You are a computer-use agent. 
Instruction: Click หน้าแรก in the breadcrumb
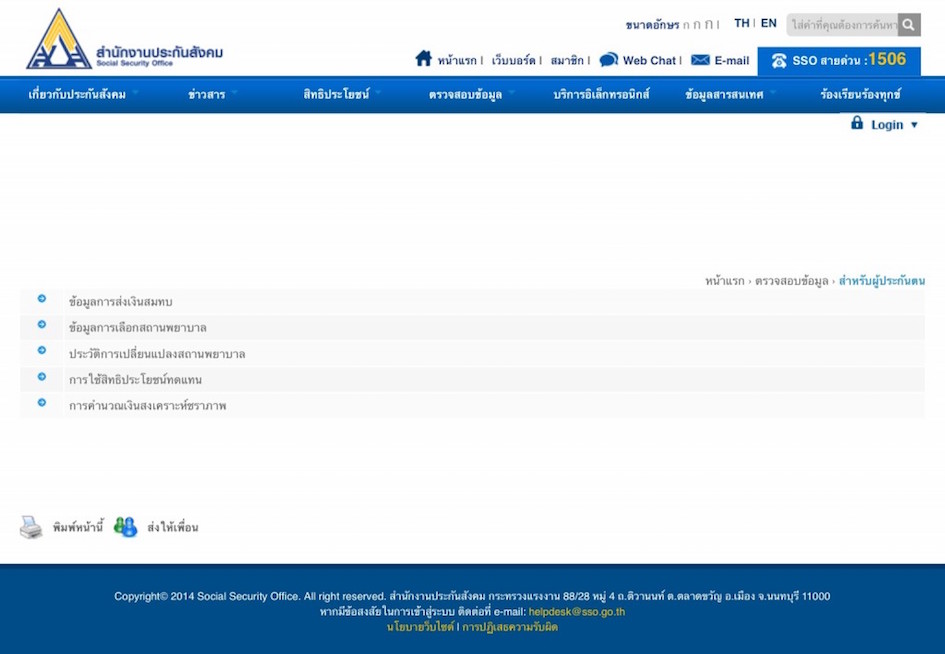tap(724, 281)
